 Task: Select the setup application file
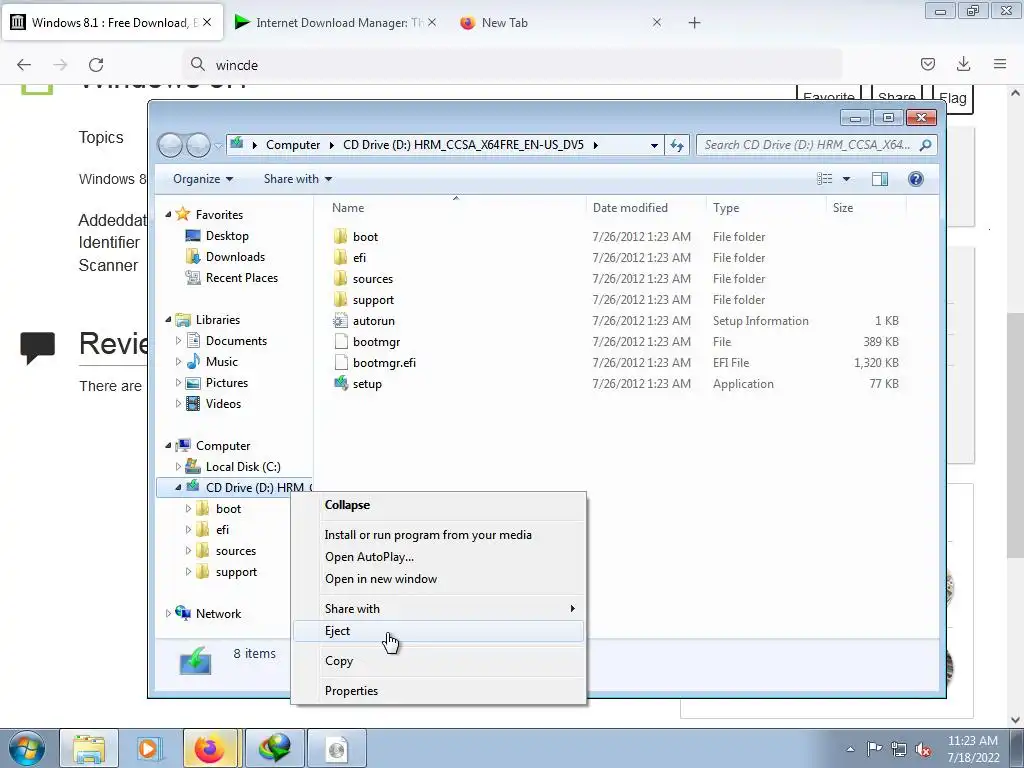tap(367, 384)
